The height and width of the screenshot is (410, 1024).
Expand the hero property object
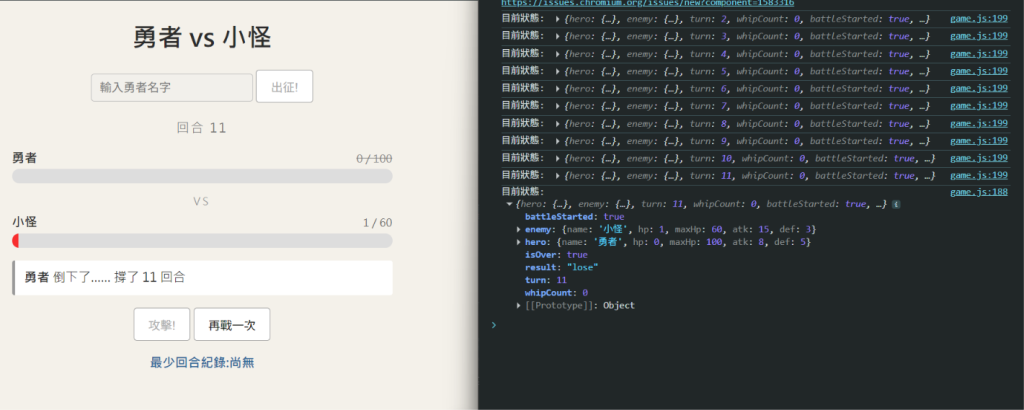click(519, 242)
